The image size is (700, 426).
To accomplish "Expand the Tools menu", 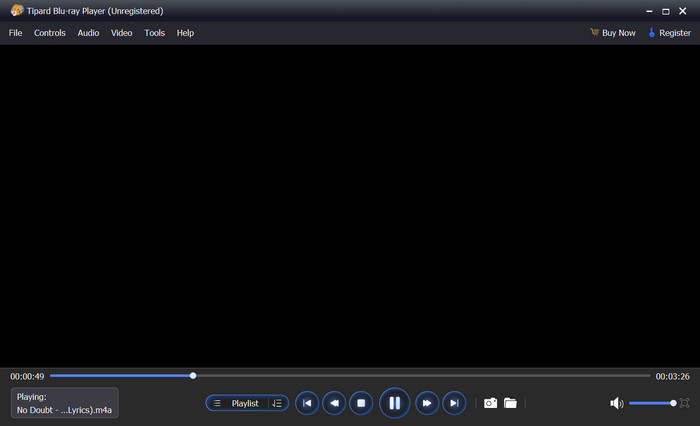I will [x=154, y=33].
